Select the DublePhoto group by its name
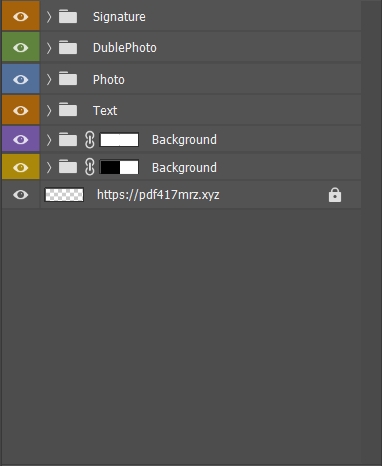382x466 pixels. point(125,48)
